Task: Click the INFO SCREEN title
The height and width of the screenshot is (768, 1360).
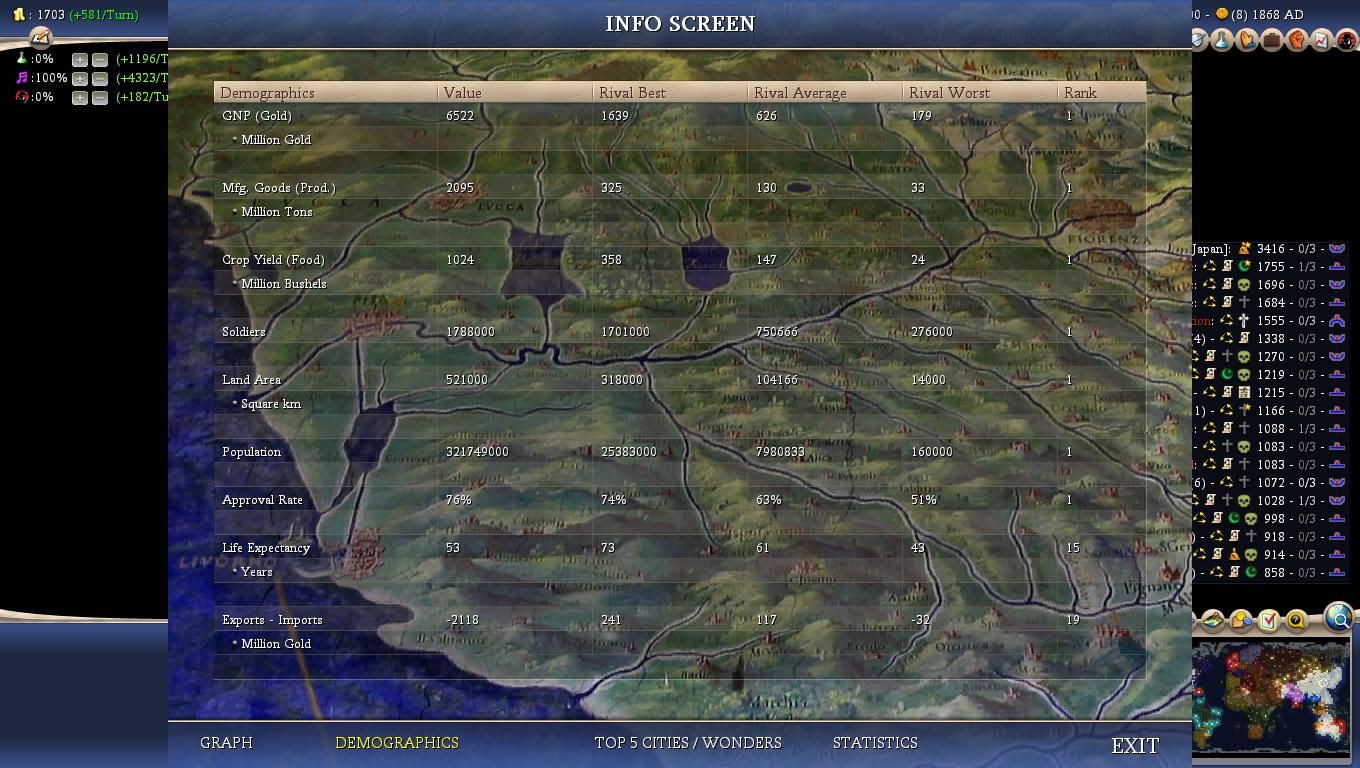Action: tap(680, 24)
